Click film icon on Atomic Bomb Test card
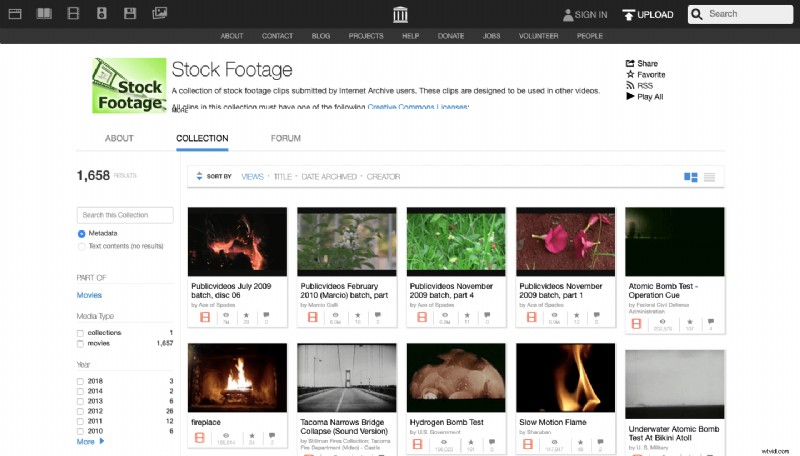 (x=636, y=324)
